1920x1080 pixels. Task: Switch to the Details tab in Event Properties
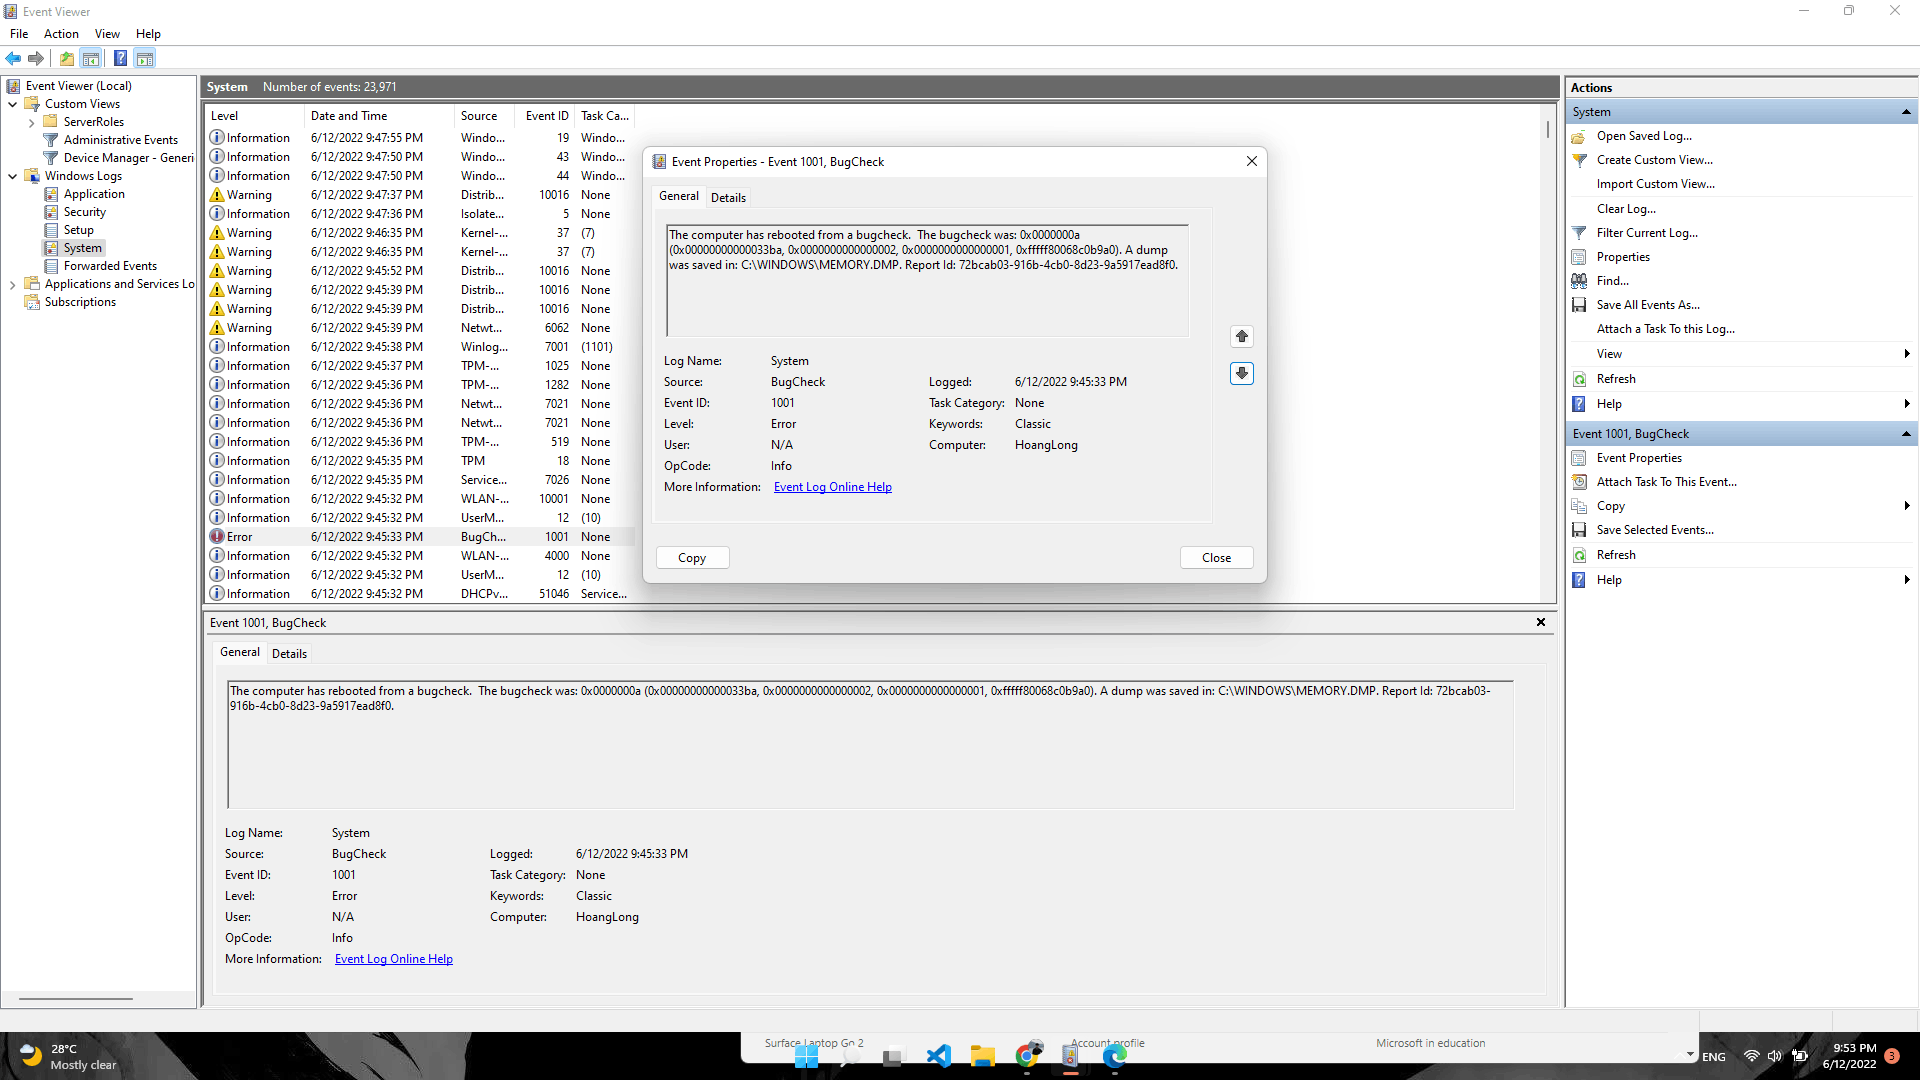[x=728, y=197]
